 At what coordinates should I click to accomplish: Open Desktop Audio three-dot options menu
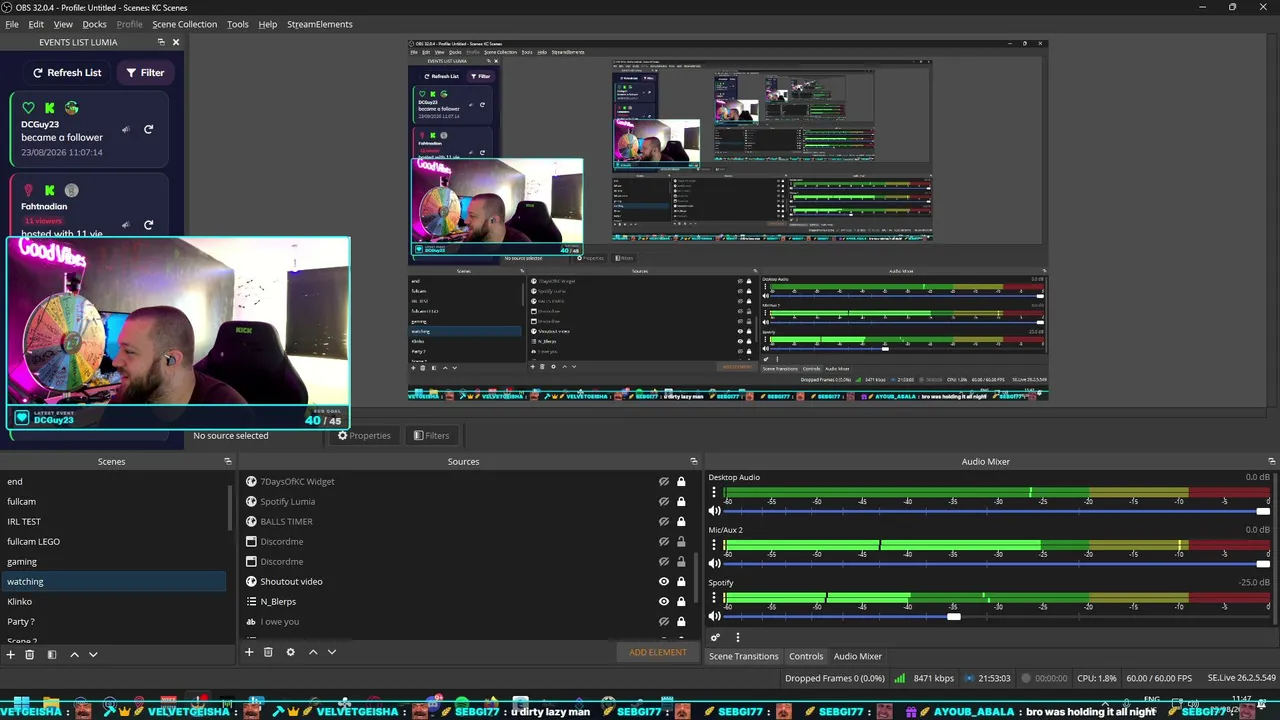[714, 492]
